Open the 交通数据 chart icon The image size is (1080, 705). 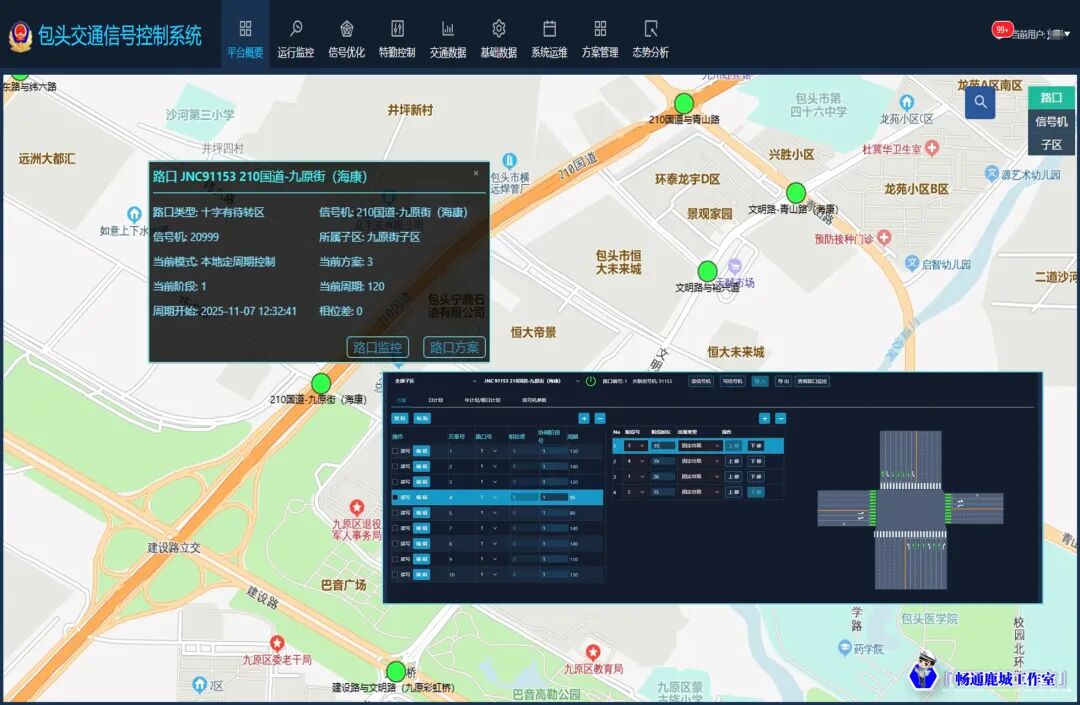coord(448,30)
